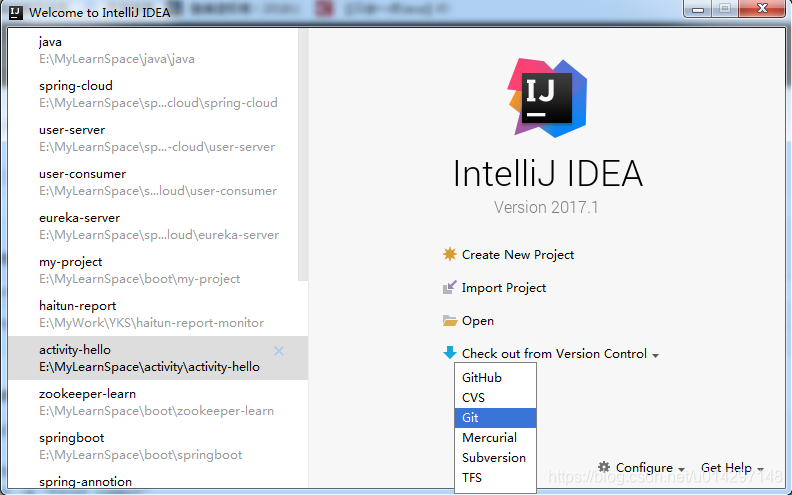Expand the Get Help dropdown
Viewport: 792px width, 495px height.
[732, 468]
